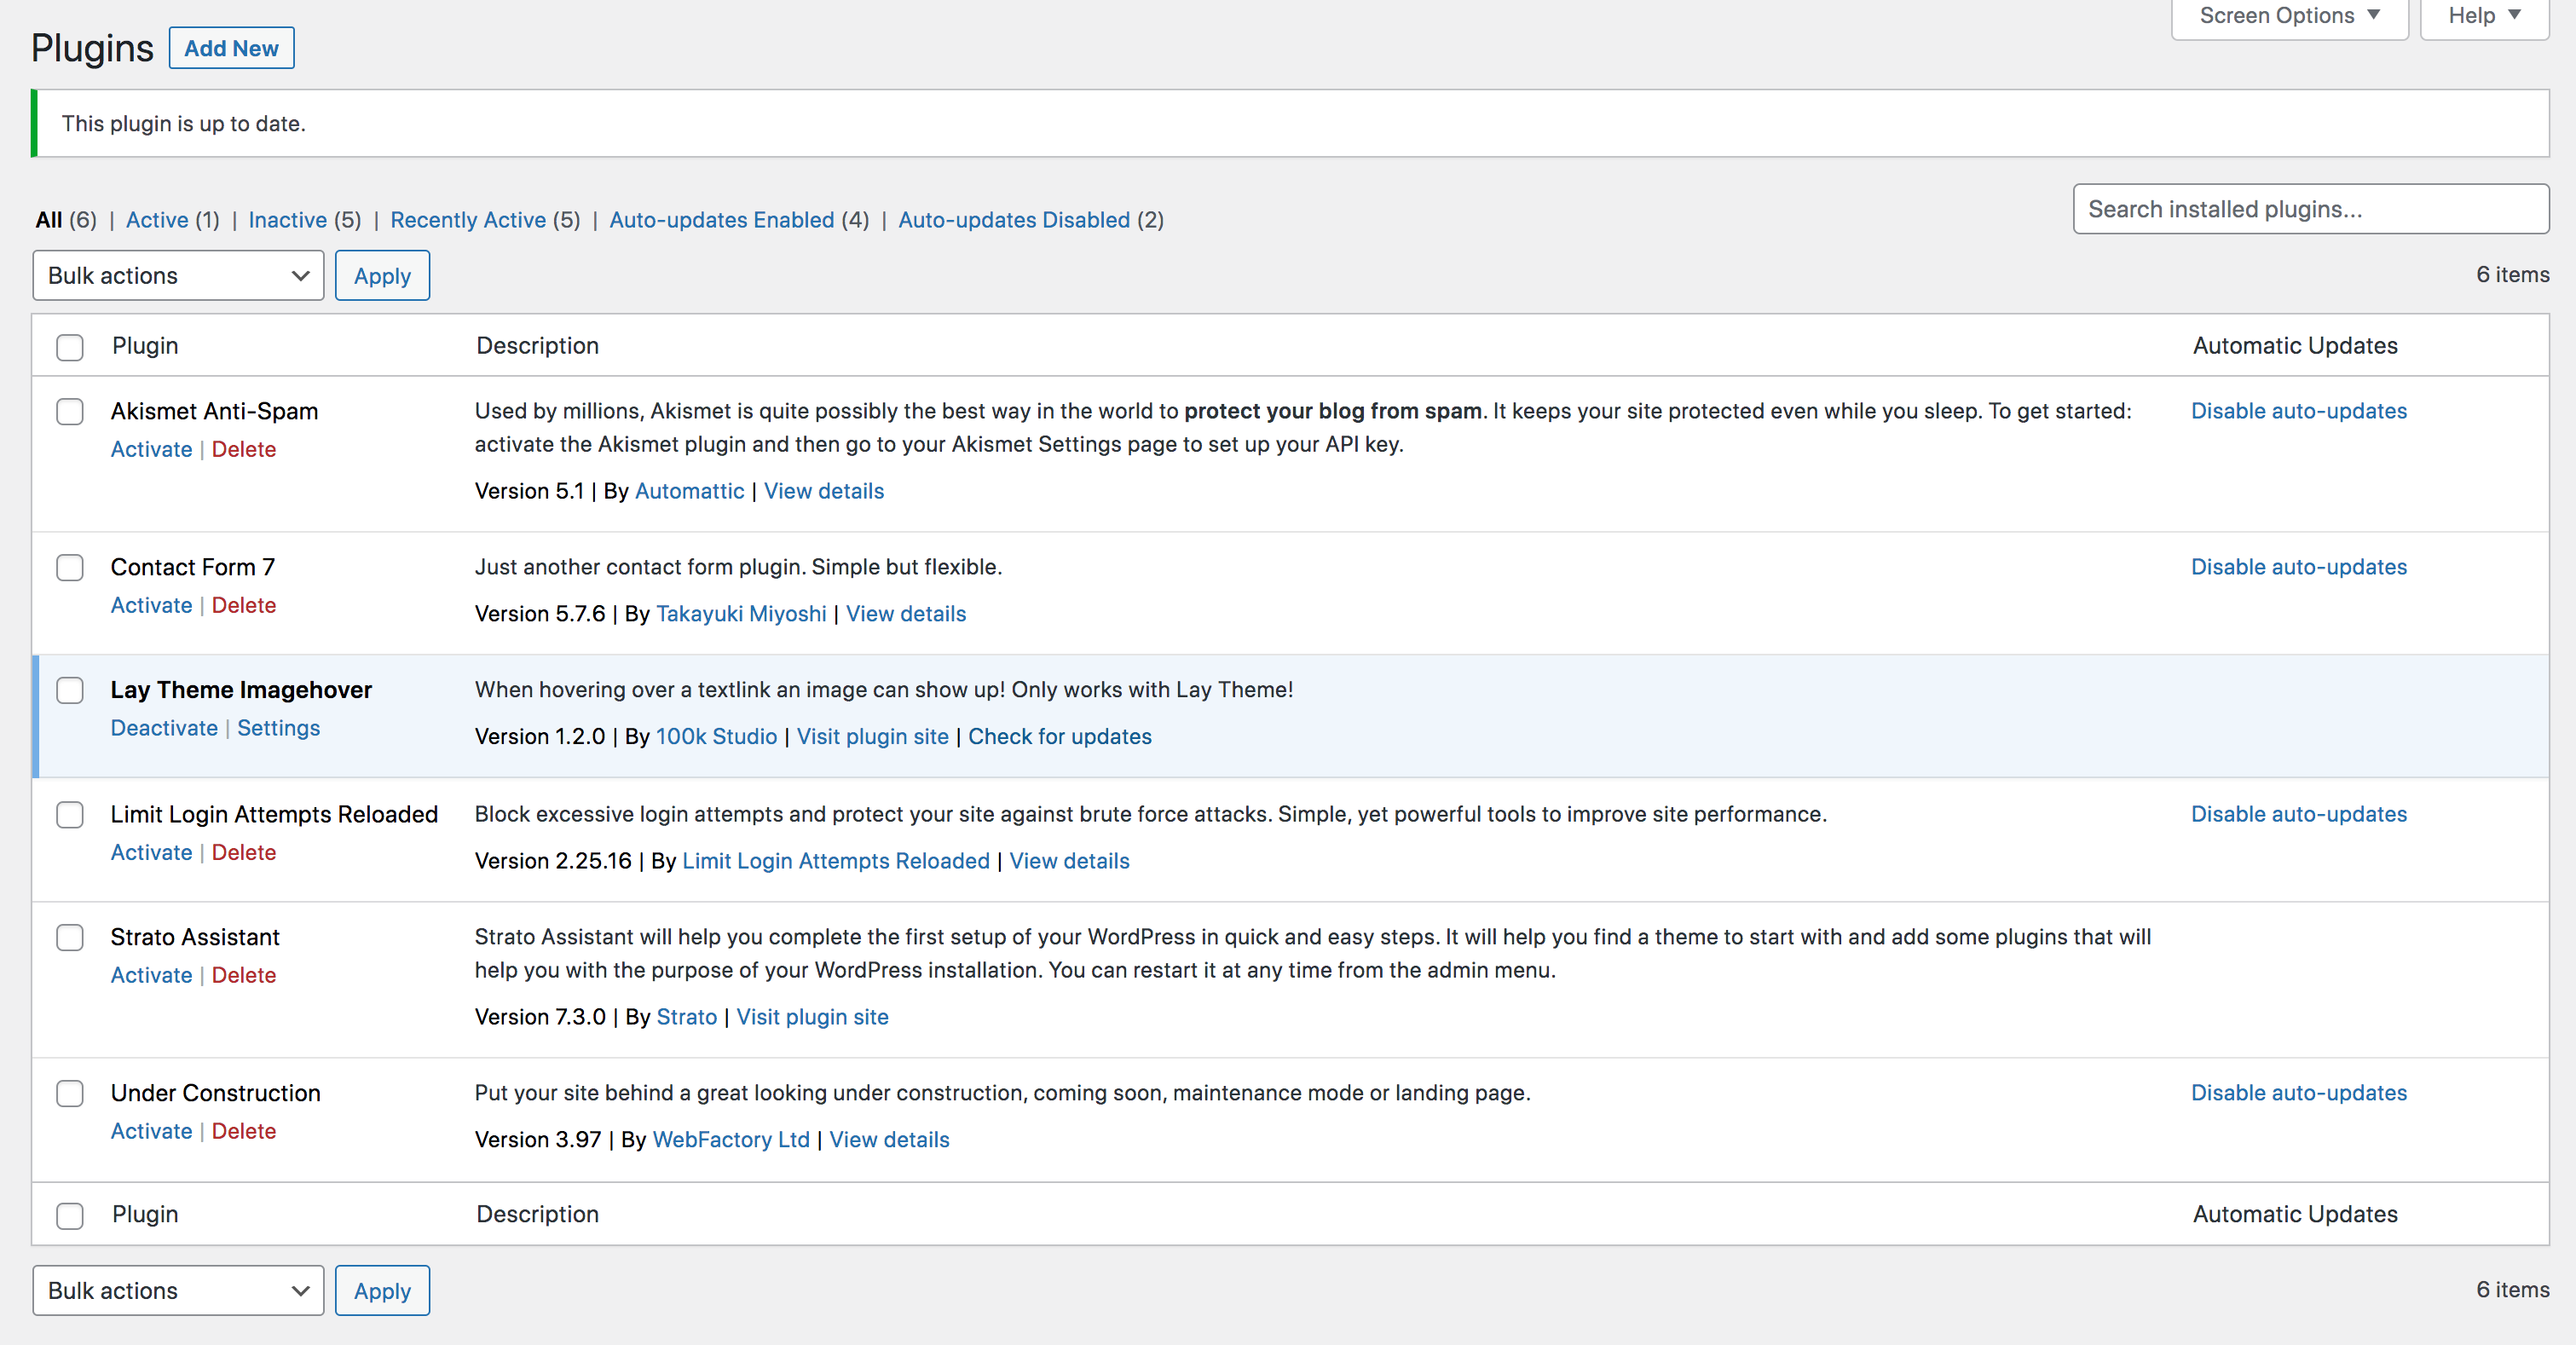Filter by Inactive plugins

point(287,220)
